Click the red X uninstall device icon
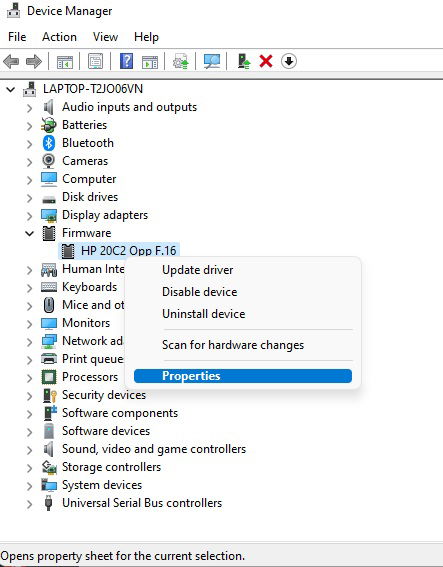The width and height of the screenshot is (443, 567). (266, 61)
